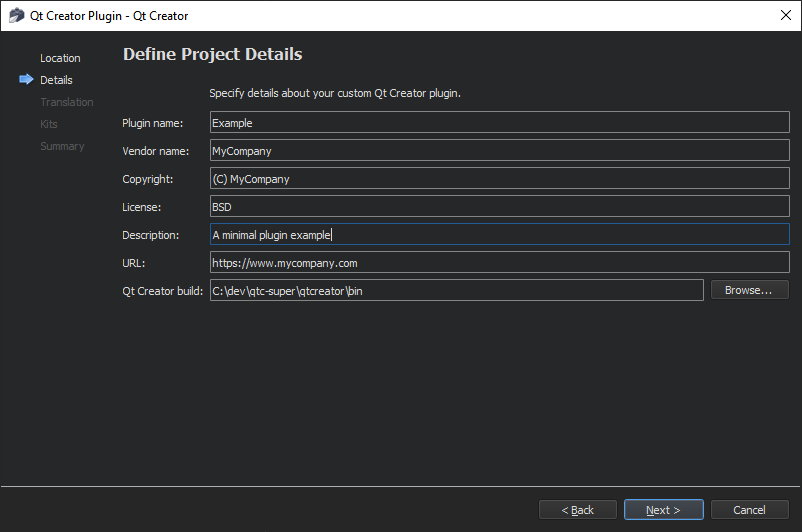Click the Summary step in sidebar
This screenshot has height=532, width=802.
pos(62,146)
